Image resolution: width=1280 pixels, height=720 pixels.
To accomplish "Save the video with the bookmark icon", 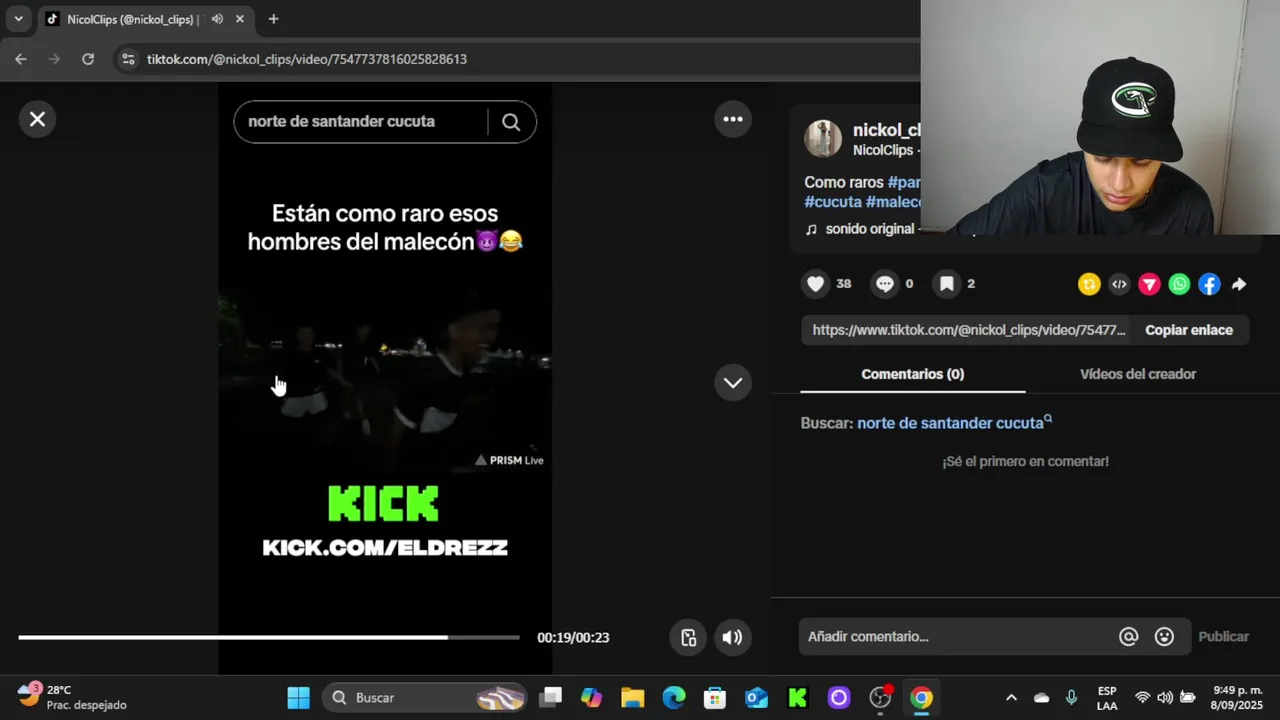I will tap(946, 284).
